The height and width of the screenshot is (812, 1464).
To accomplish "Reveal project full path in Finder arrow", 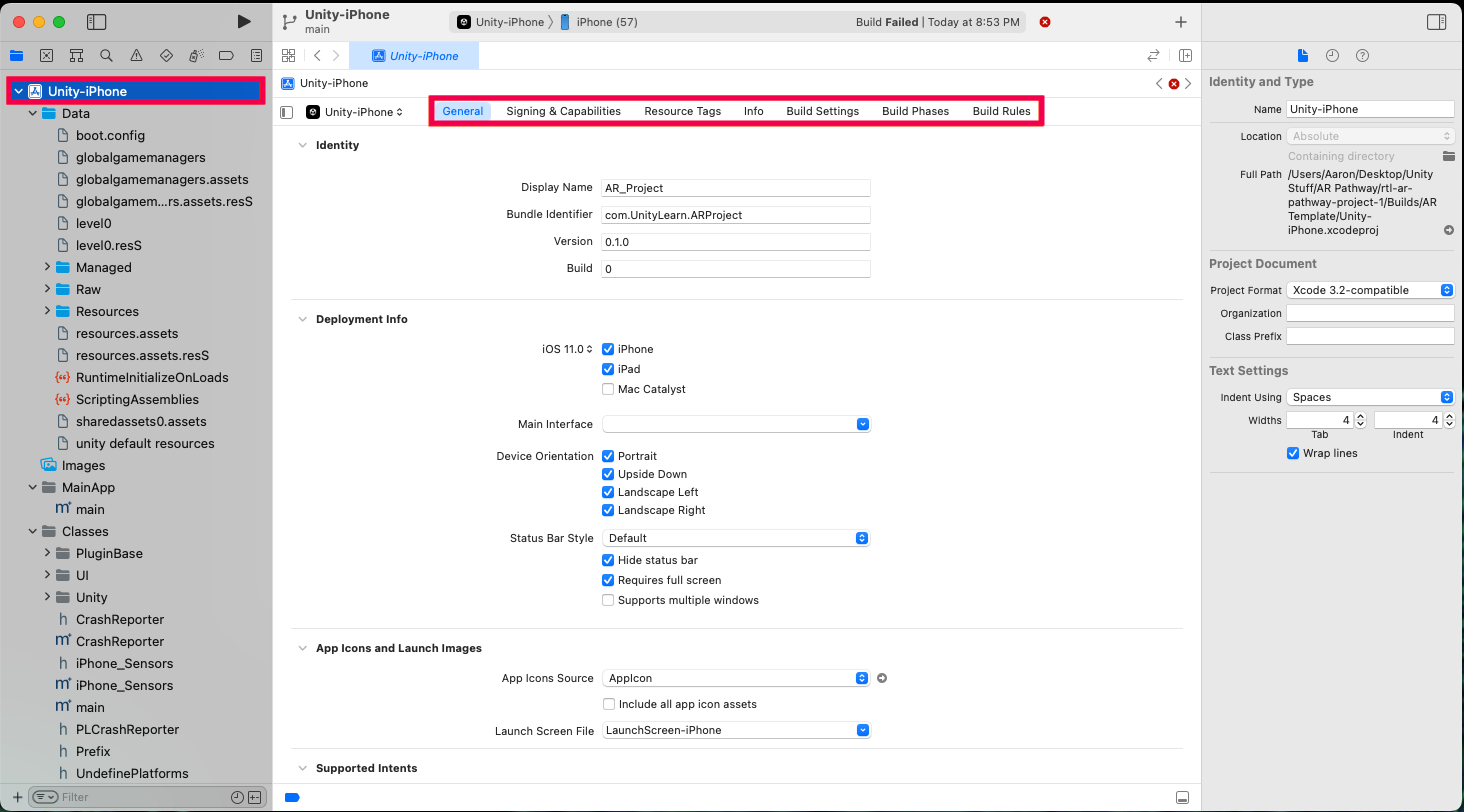I will 1448,230.
